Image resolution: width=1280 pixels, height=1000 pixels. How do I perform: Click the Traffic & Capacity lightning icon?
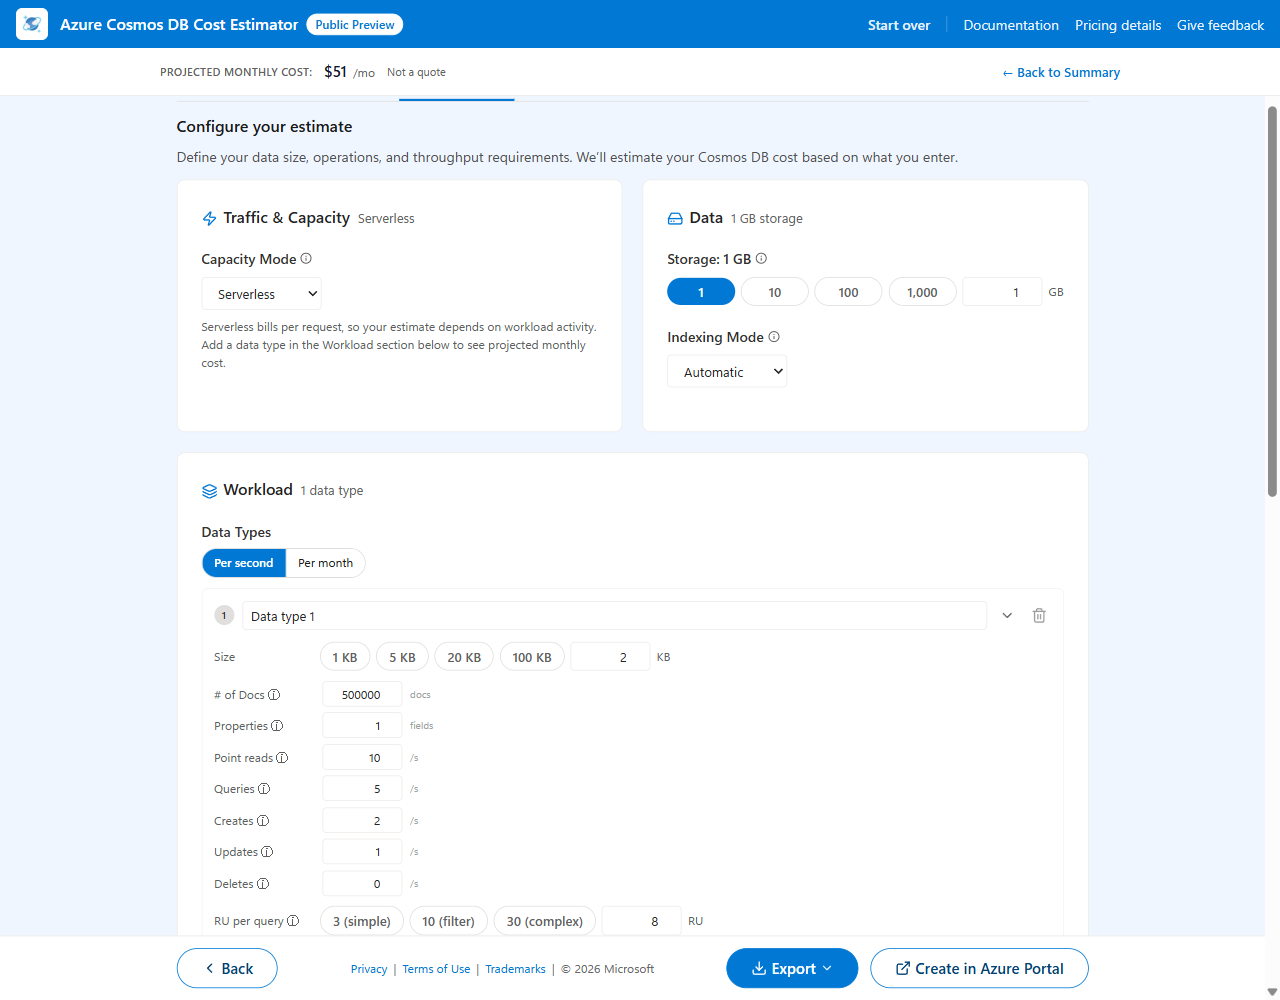tap(209, 218)
